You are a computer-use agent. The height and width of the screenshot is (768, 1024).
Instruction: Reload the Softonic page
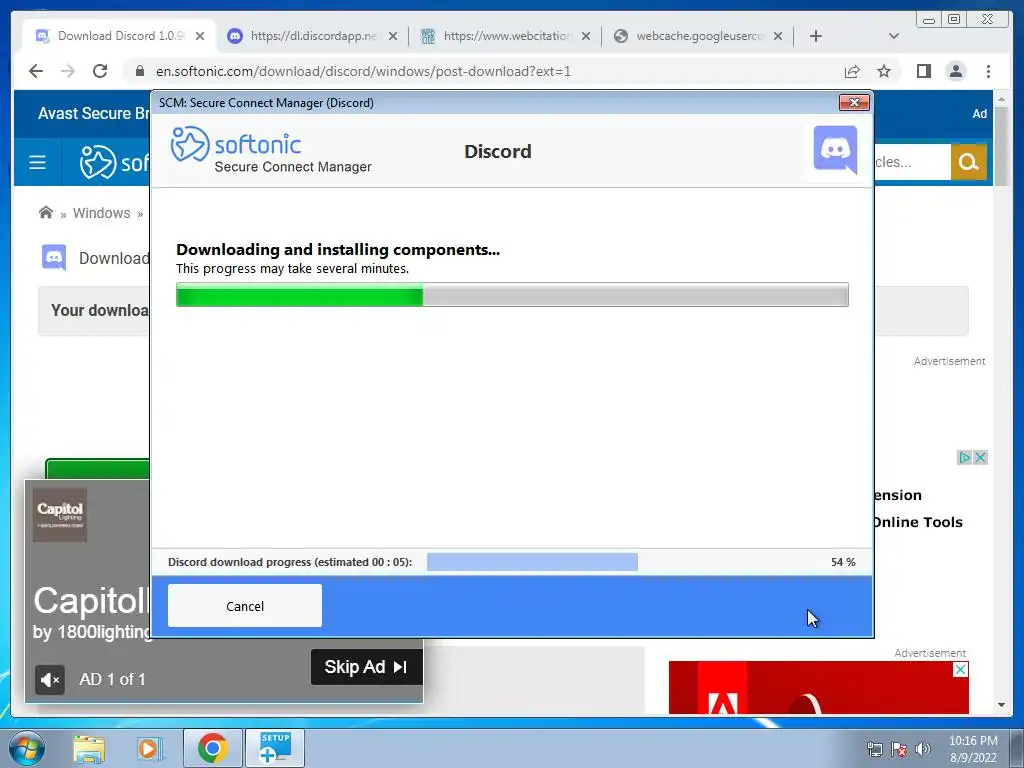pos(100,71)
